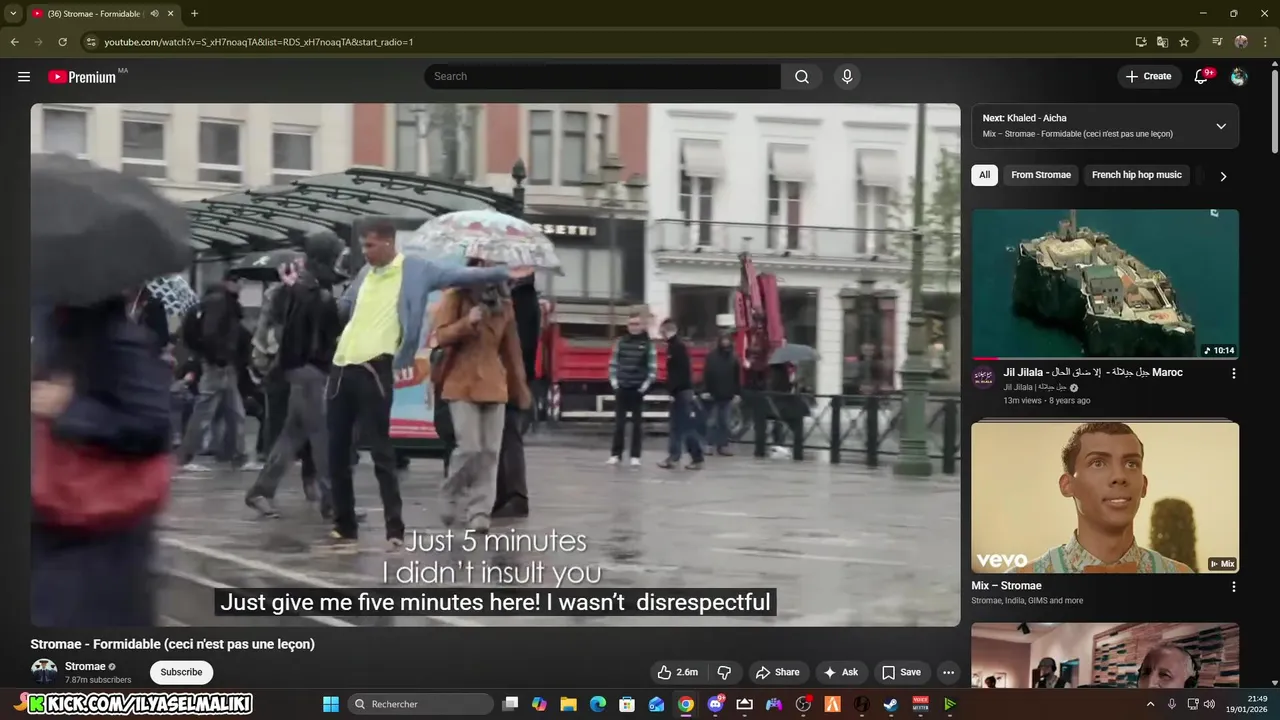Image resolution: width=1280 pixels, height=720 pixels.
Task: Click '13m views • 8 years ago' text
Action: pos(1047,400)
